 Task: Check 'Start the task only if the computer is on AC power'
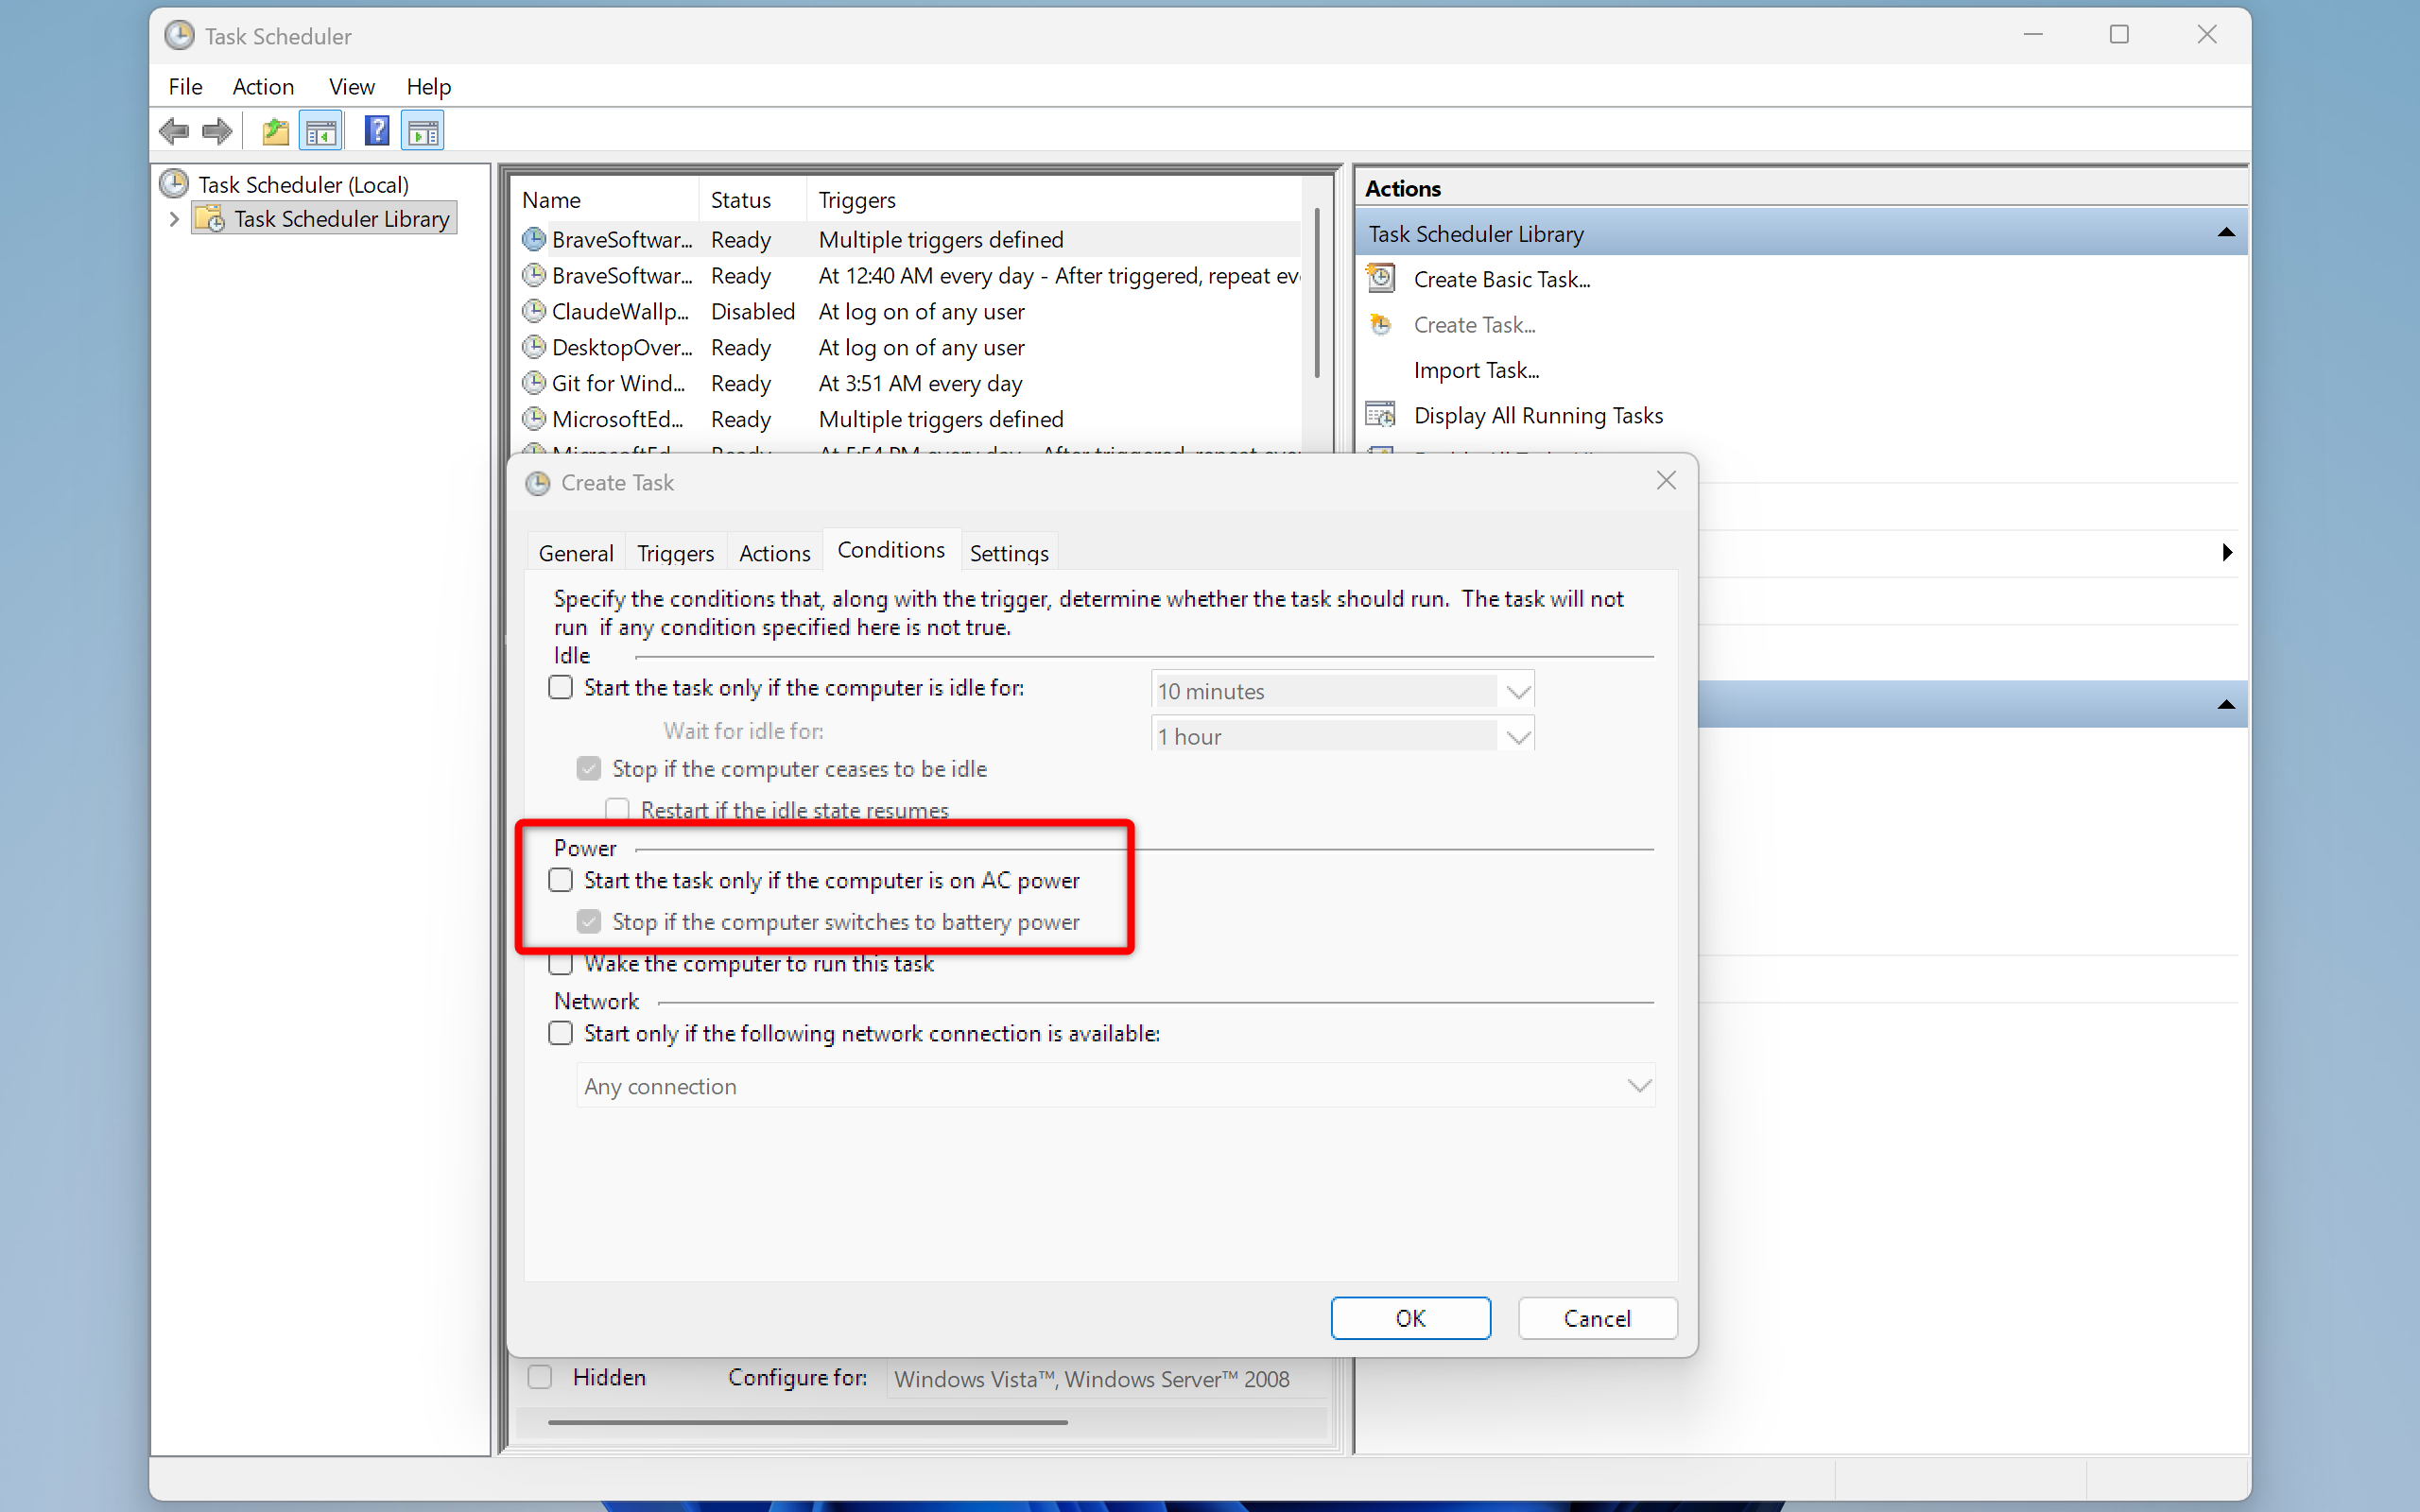561,880
